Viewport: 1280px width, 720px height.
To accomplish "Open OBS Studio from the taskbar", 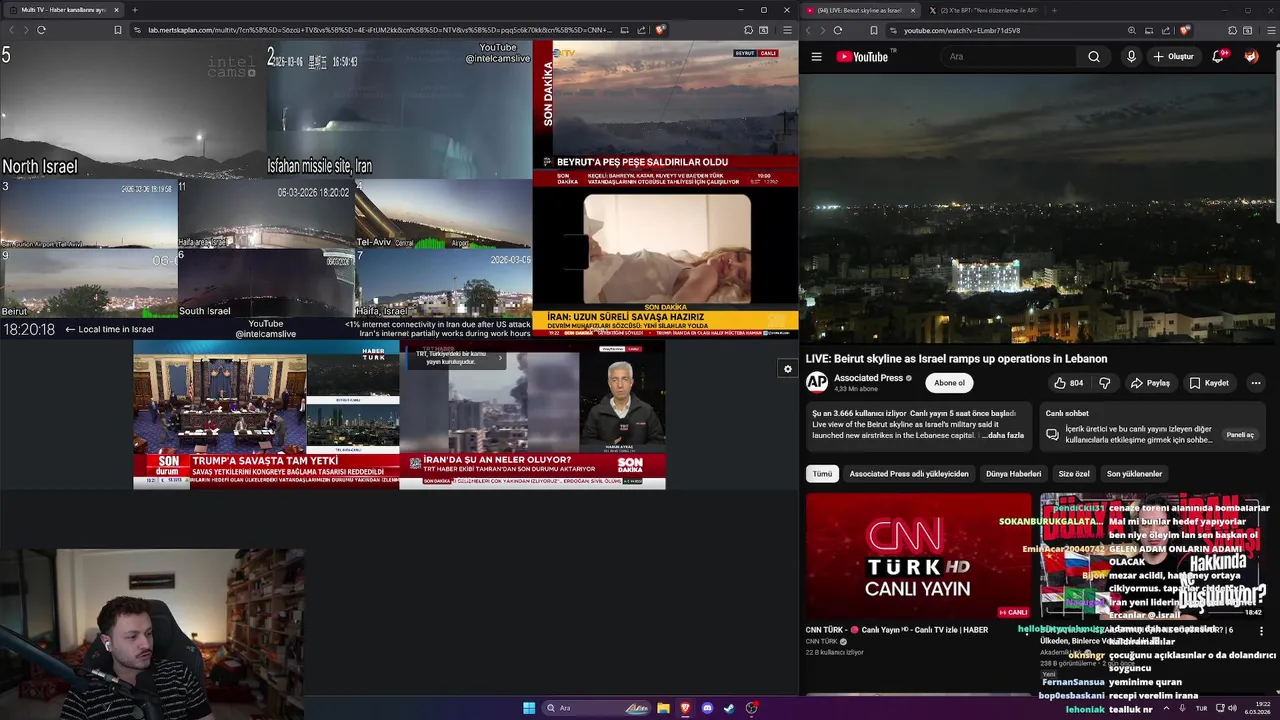I will (751, 708).
